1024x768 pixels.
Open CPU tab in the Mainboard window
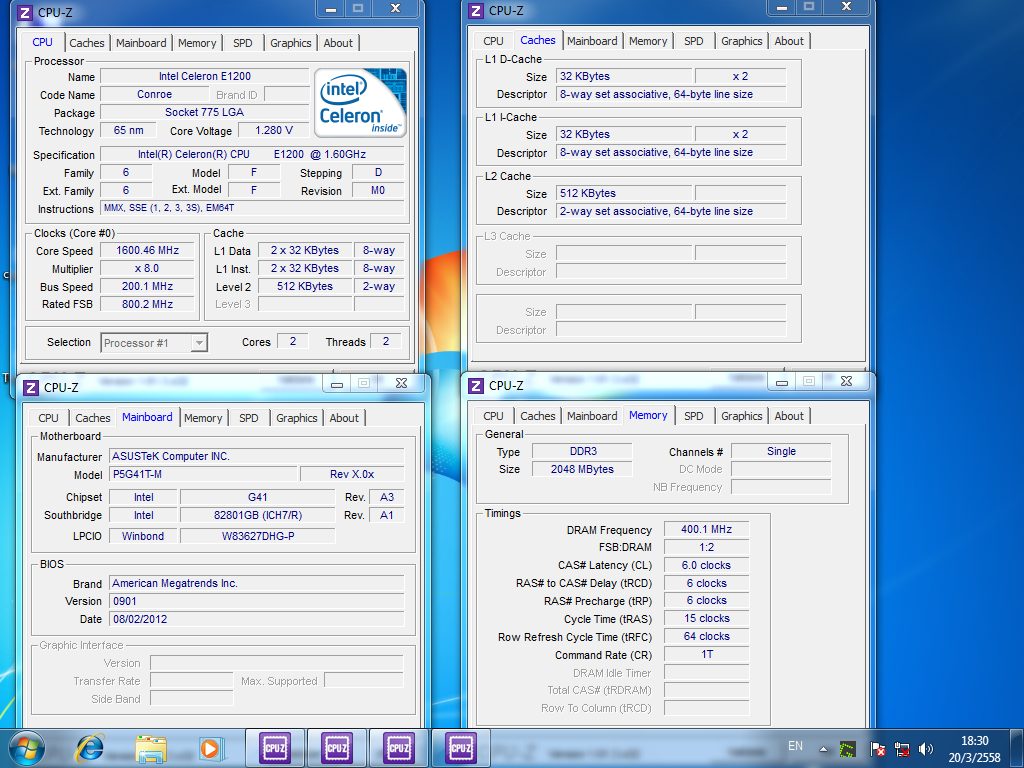(48, 418)
